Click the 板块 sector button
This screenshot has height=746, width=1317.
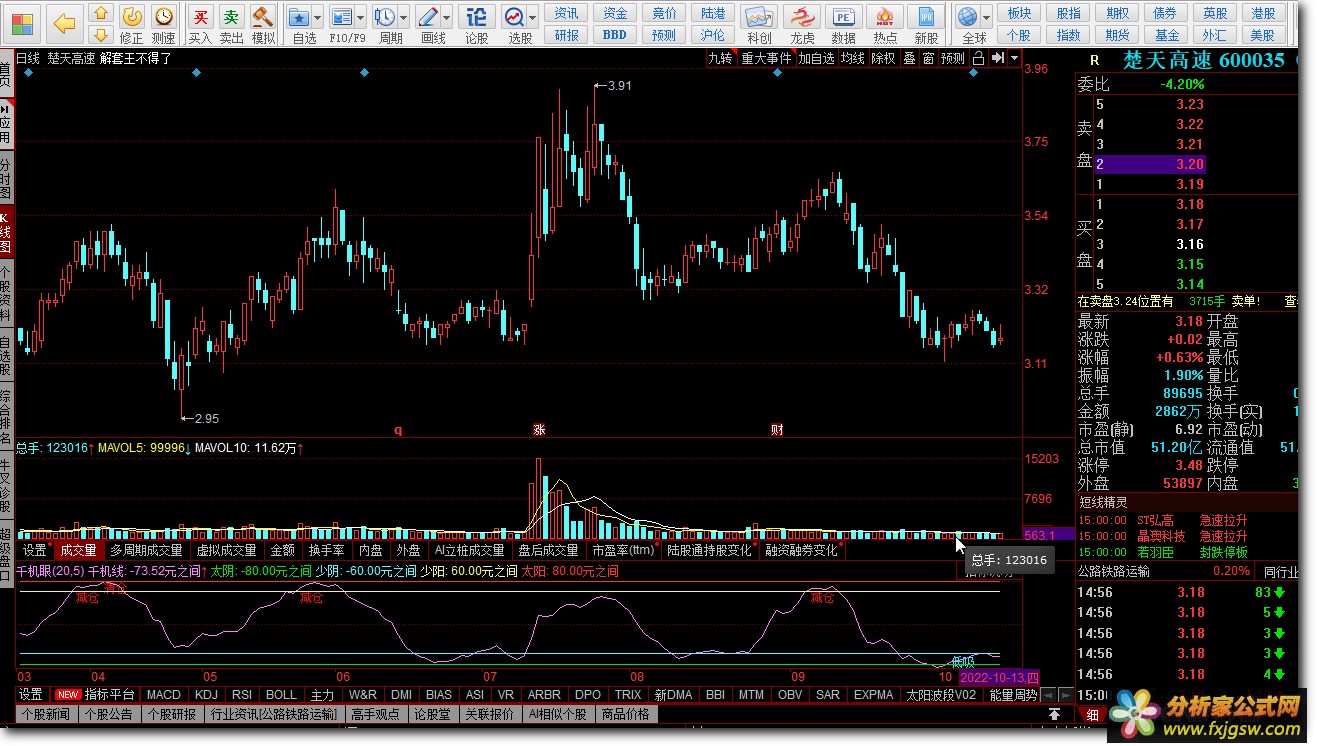1019,13
